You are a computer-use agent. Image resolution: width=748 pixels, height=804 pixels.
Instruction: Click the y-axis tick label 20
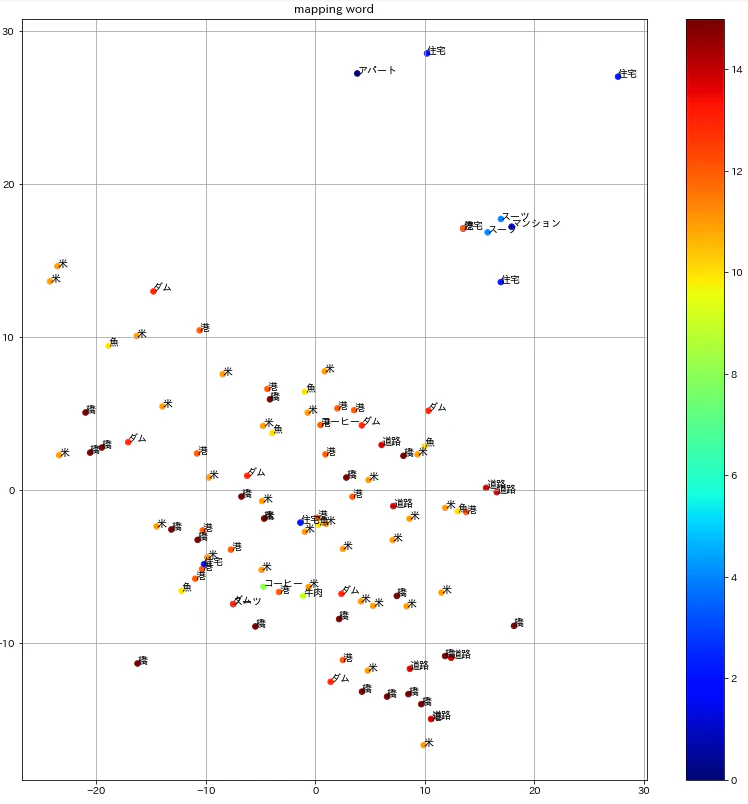point(8,185)
